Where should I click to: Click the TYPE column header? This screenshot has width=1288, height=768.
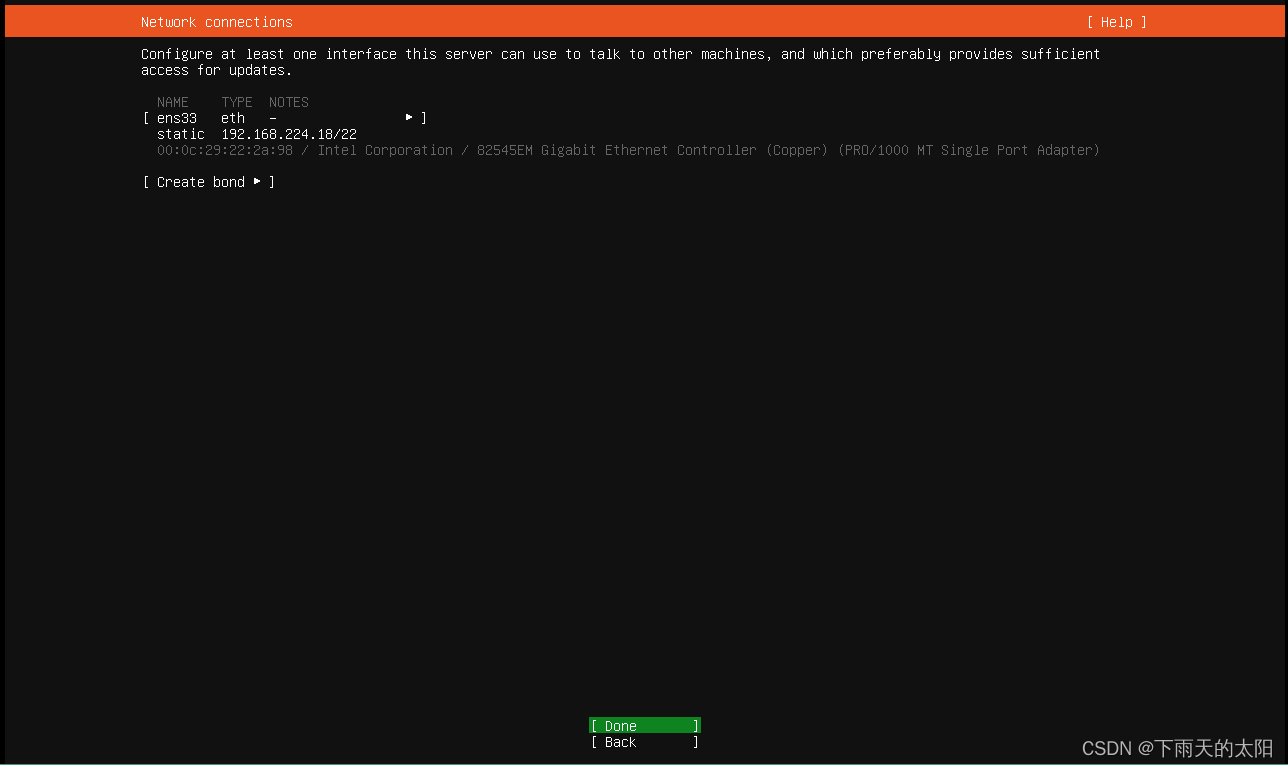tap(236, 101)
